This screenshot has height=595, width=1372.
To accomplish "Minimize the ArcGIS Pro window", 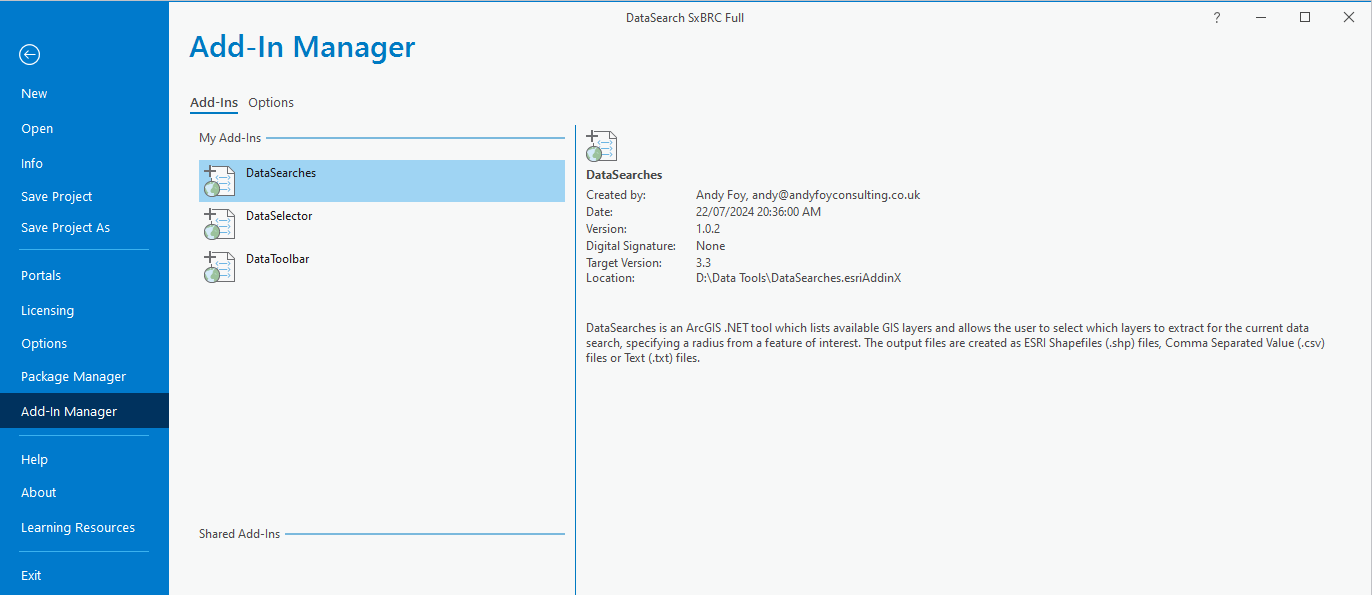I will pyautogui.click(x=1261, y=17).
